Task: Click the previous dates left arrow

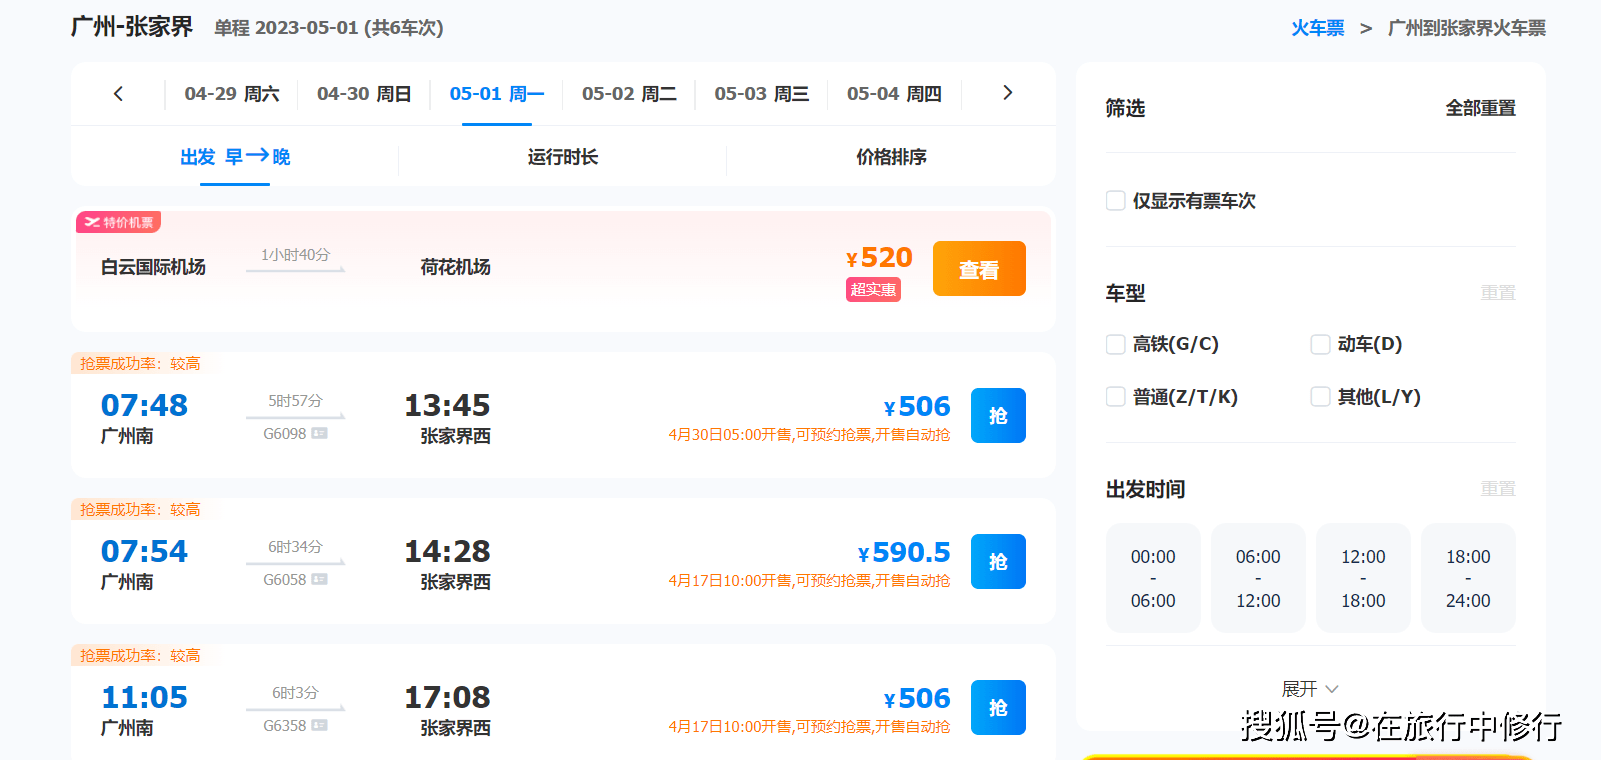Action: [118, 94]
